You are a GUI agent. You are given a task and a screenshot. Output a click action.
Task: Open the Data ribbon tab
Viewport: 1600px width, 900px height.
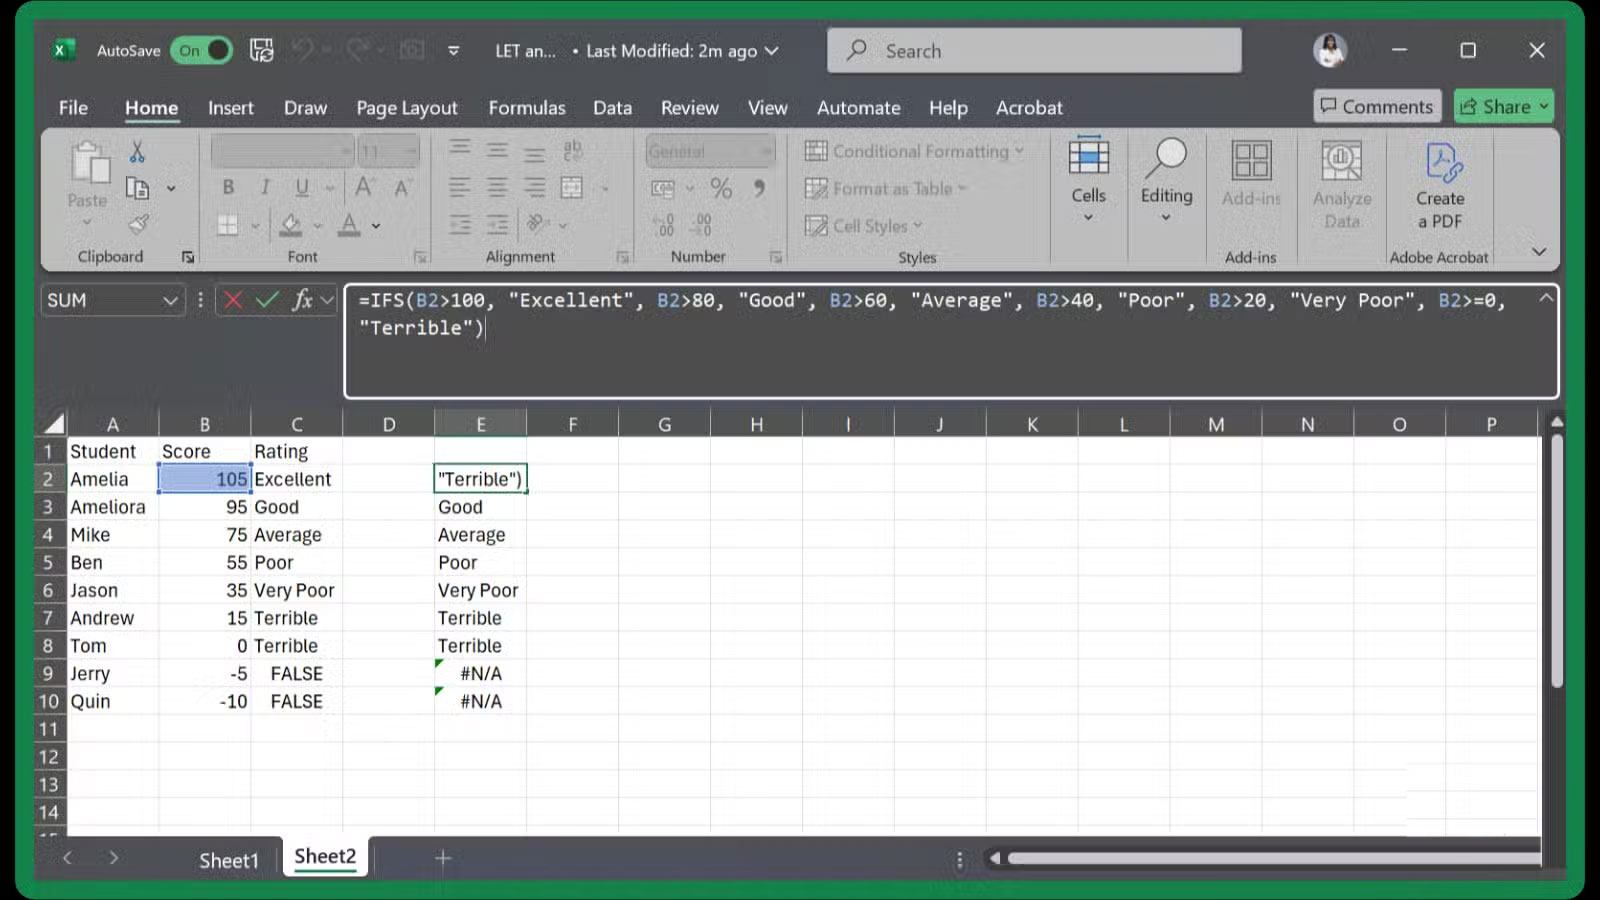click(x=612, y=107)
